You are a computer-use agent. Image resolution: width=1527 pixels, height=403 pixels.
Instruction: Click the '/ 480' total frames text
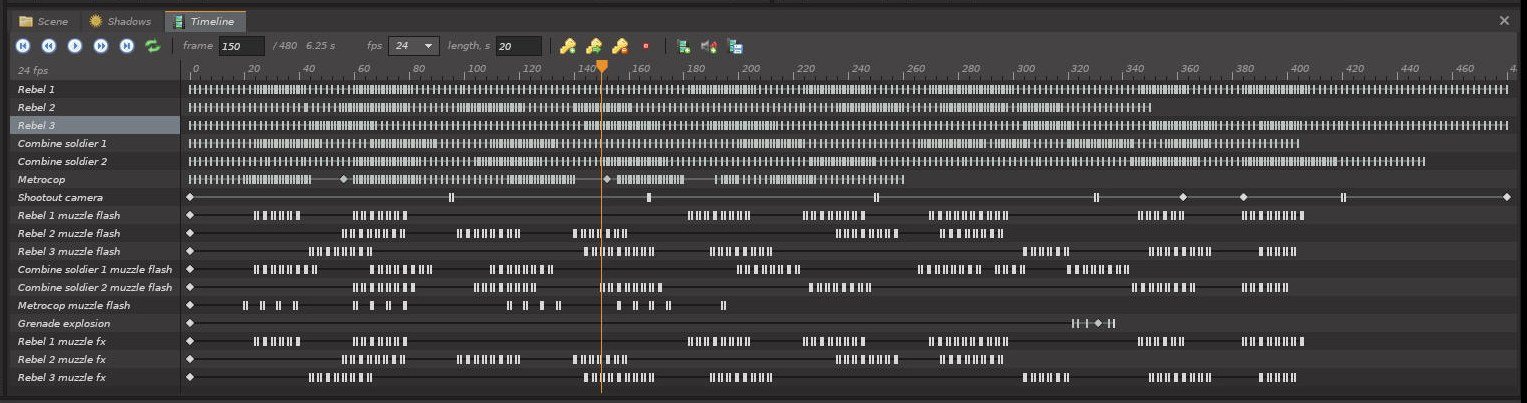284,46
